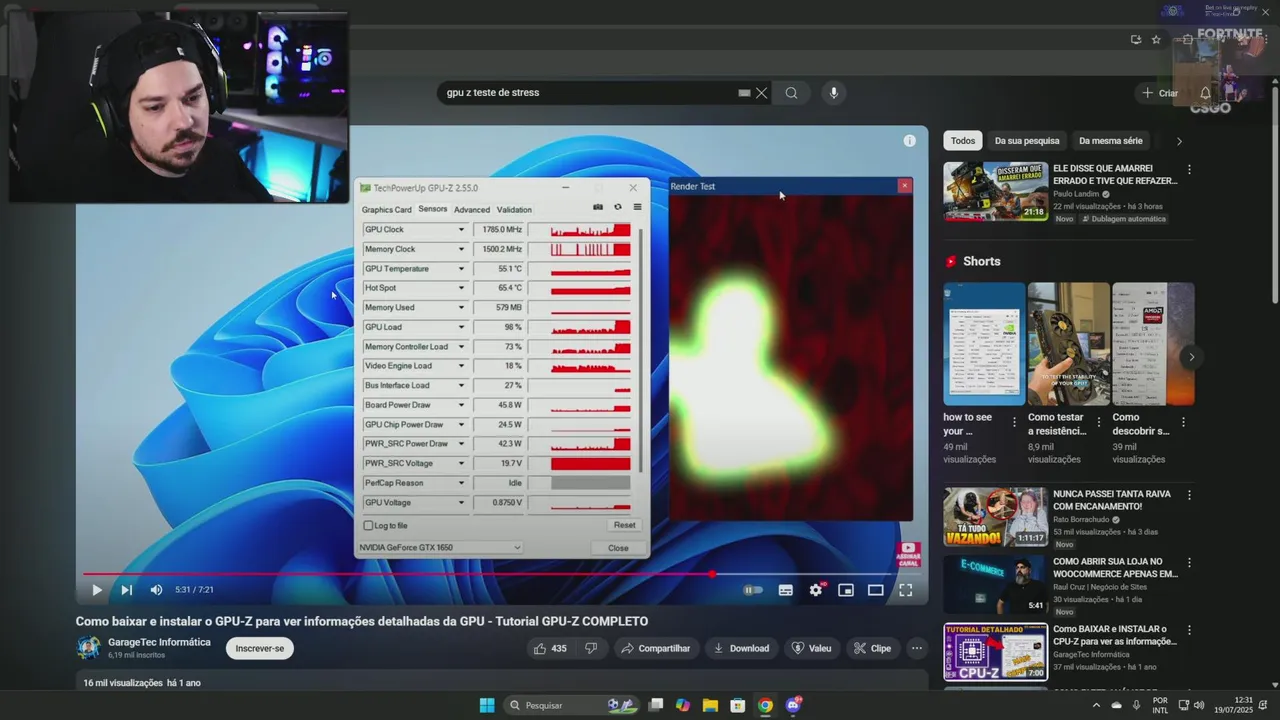Show more filter chips with arrow
The width and height of the screenshot is (1280, 720).
(x=1179, y=141)
